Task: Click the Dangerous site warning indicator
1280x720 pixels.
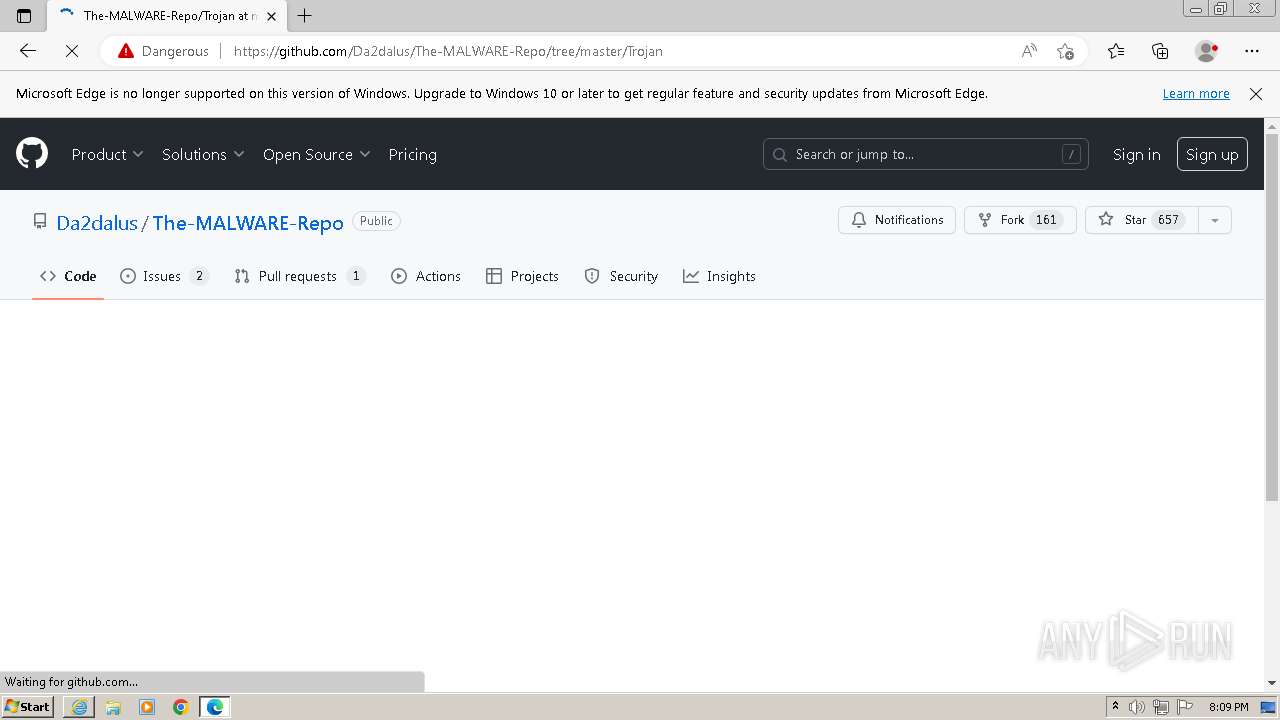Action: pyautogui.click(x=164, y=51)
